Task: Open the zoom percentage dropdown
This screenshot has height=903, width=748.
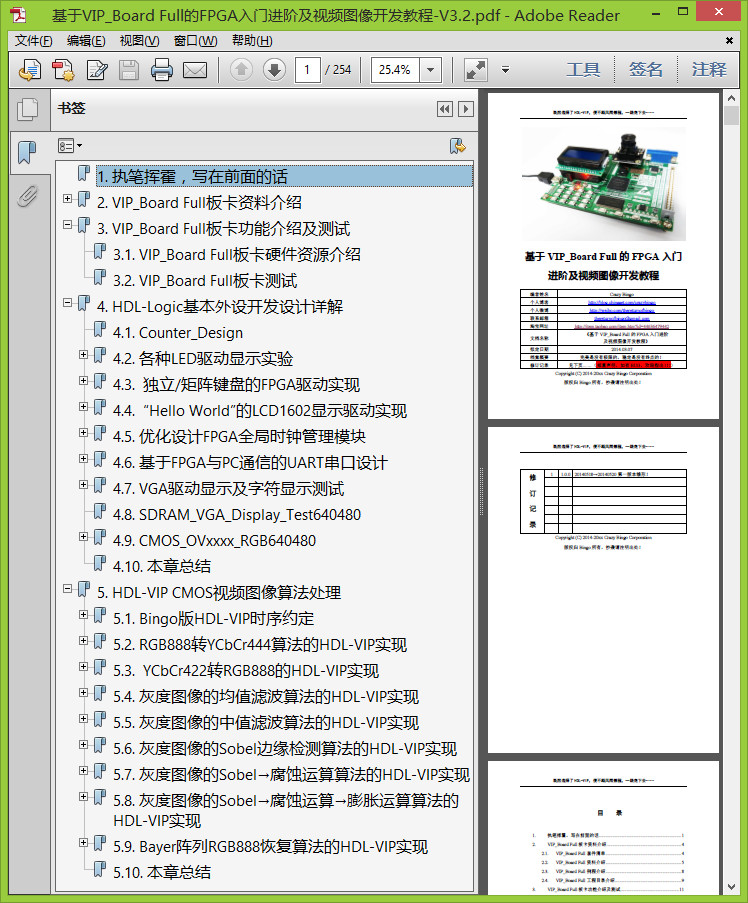Action: [x=431, y=70]
